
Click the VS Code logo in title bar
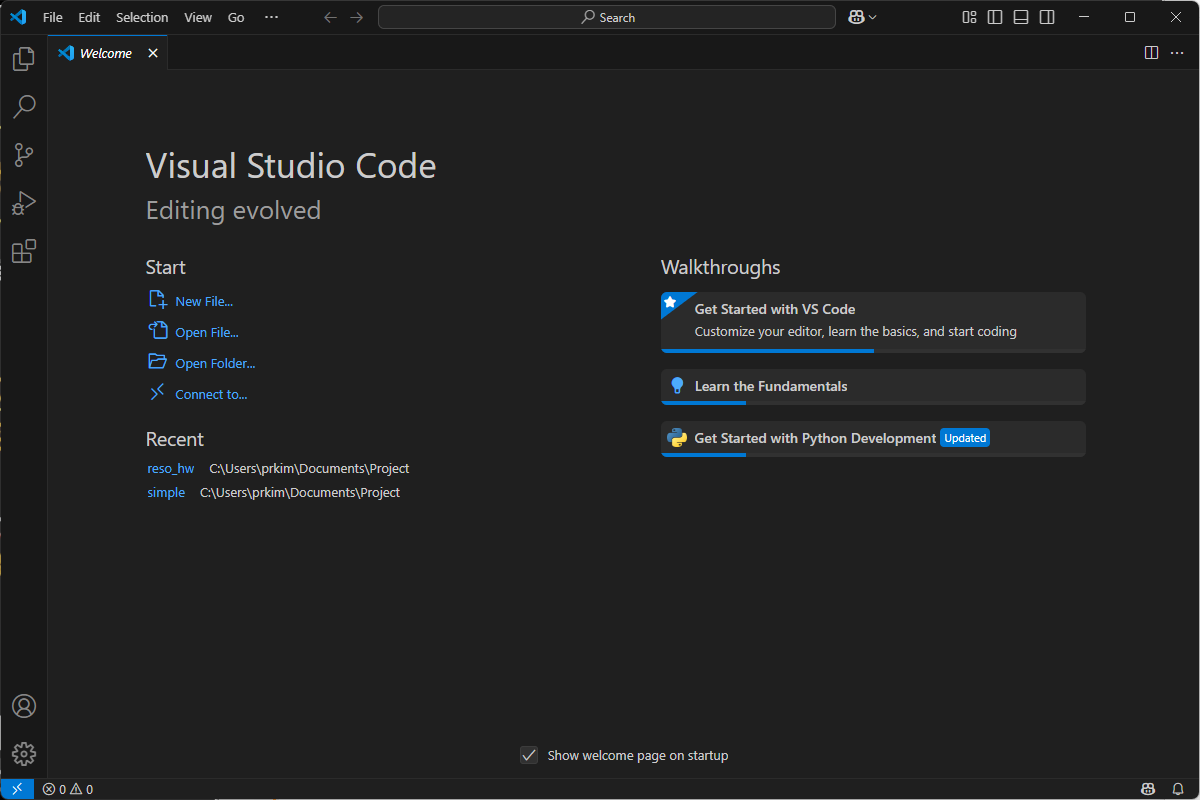18,17
